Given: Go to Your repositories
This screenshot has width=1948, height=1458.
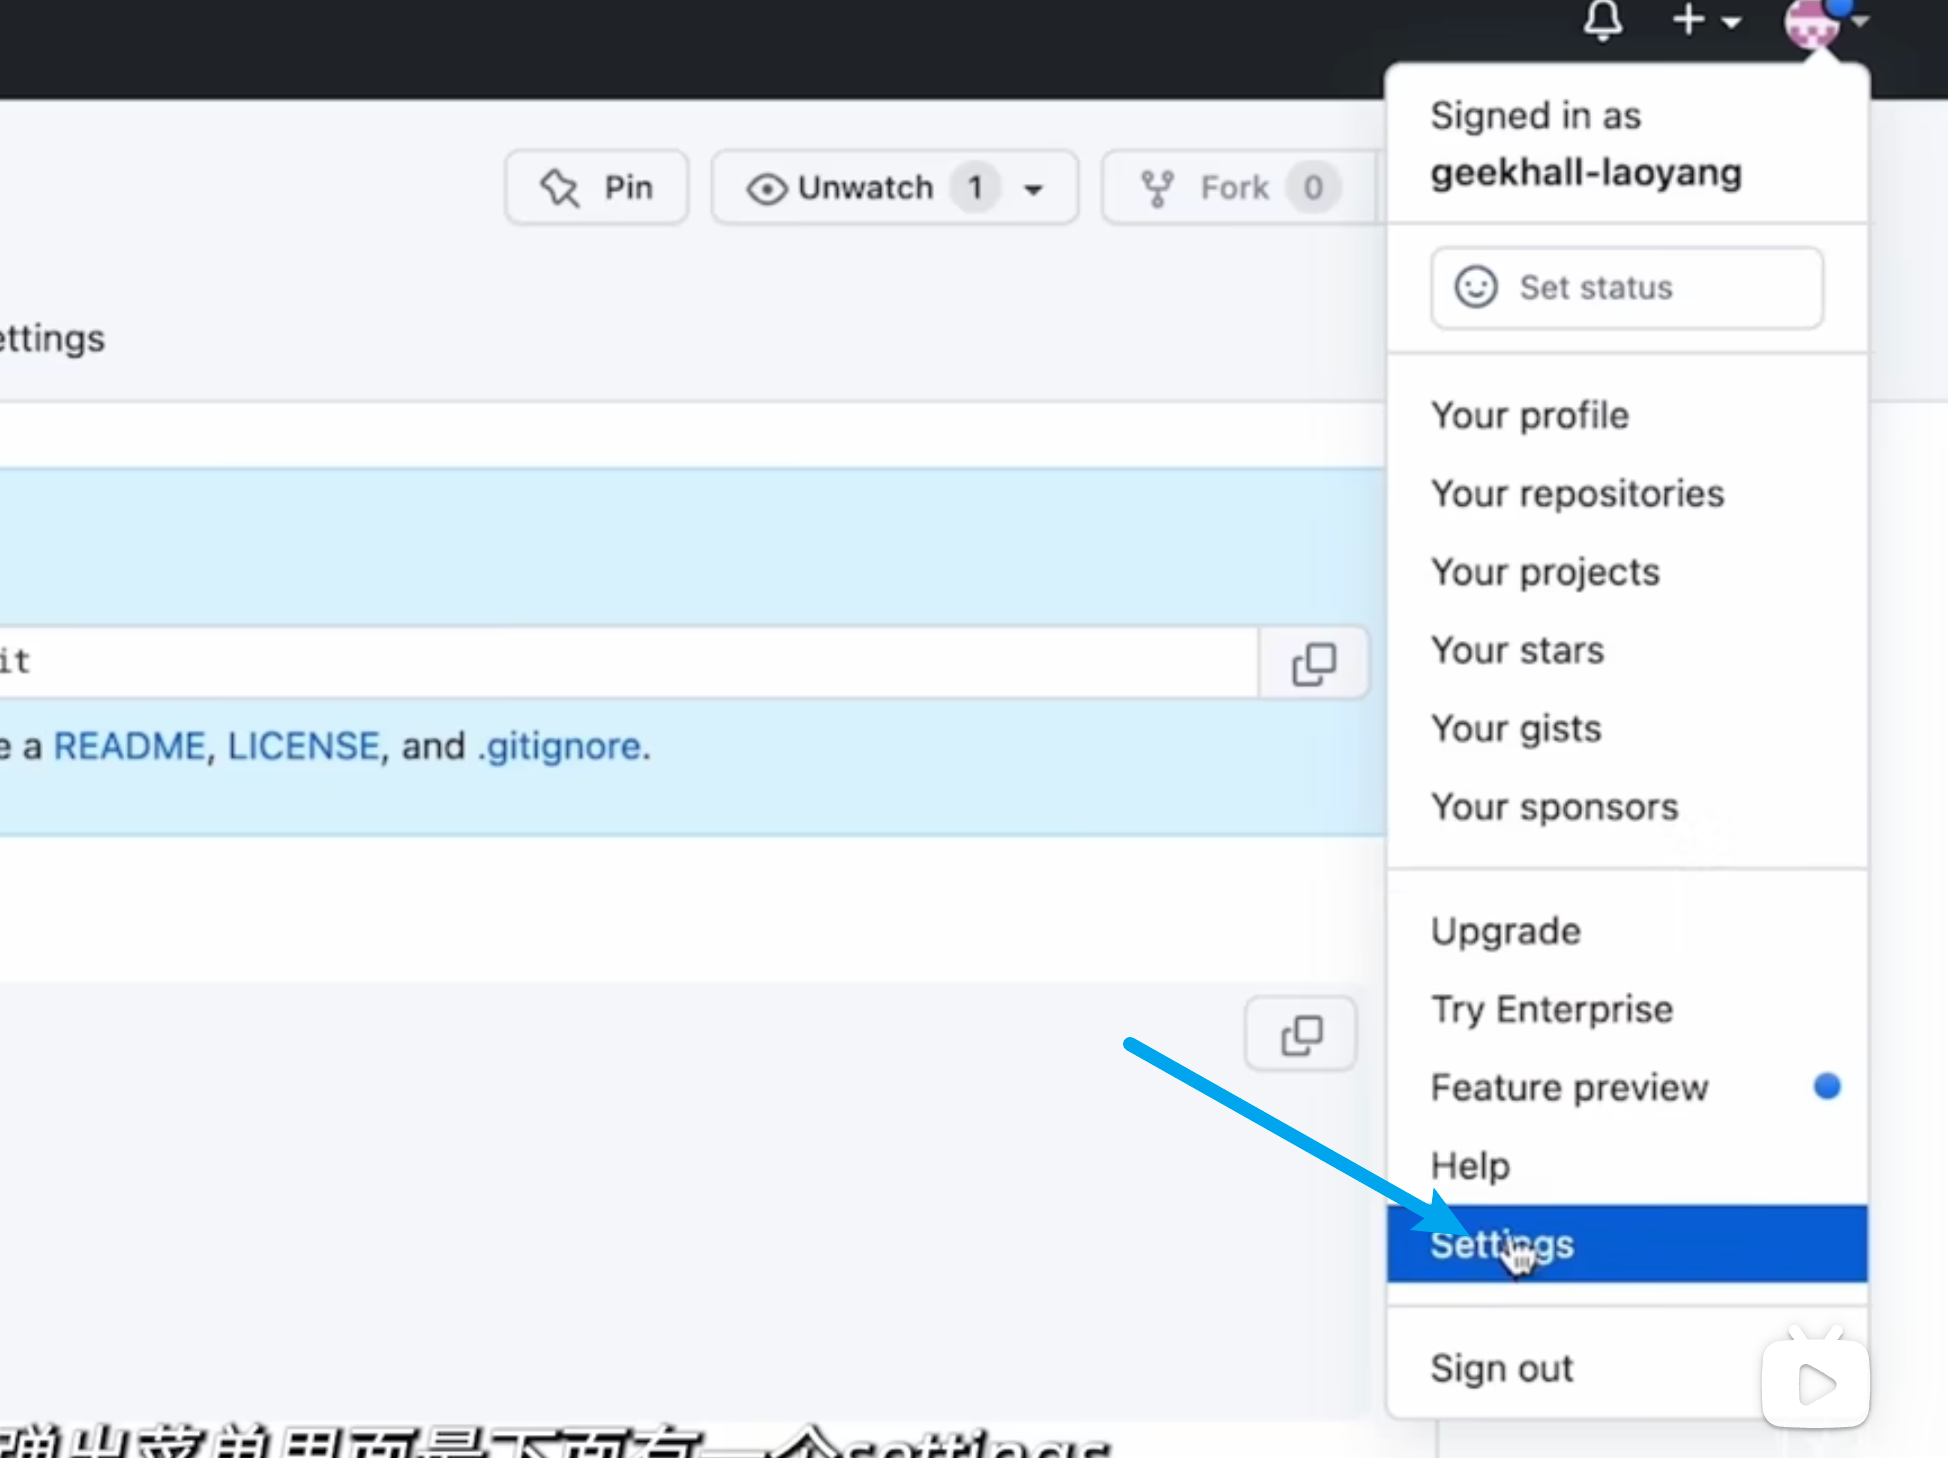Looking at the screenshot, I should click(1627, 493).
